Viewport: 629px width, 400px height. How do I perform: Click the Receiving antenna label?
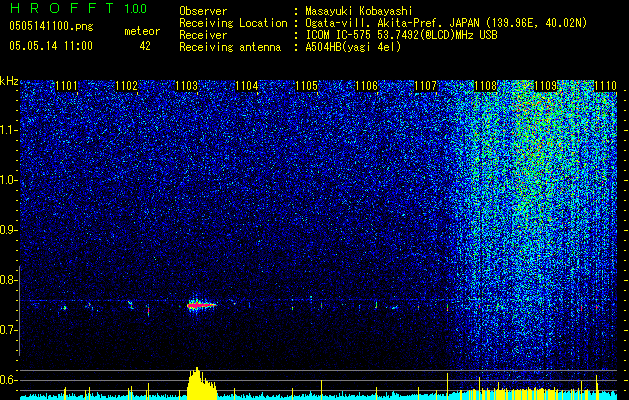click(230, 47)
